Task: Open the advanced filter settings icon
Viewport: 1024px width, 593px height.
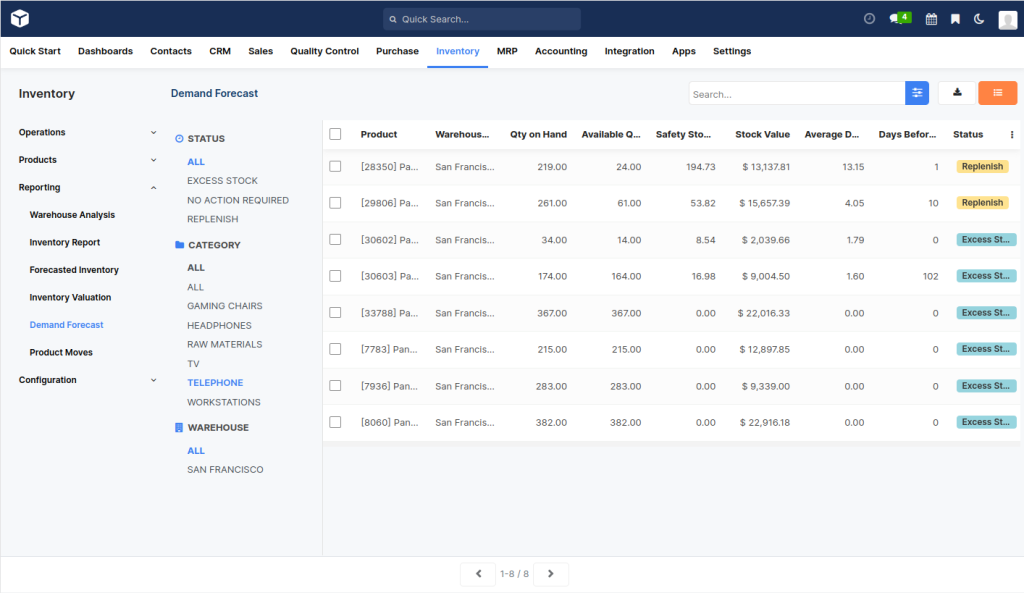Action: click(x=917, y=92)
